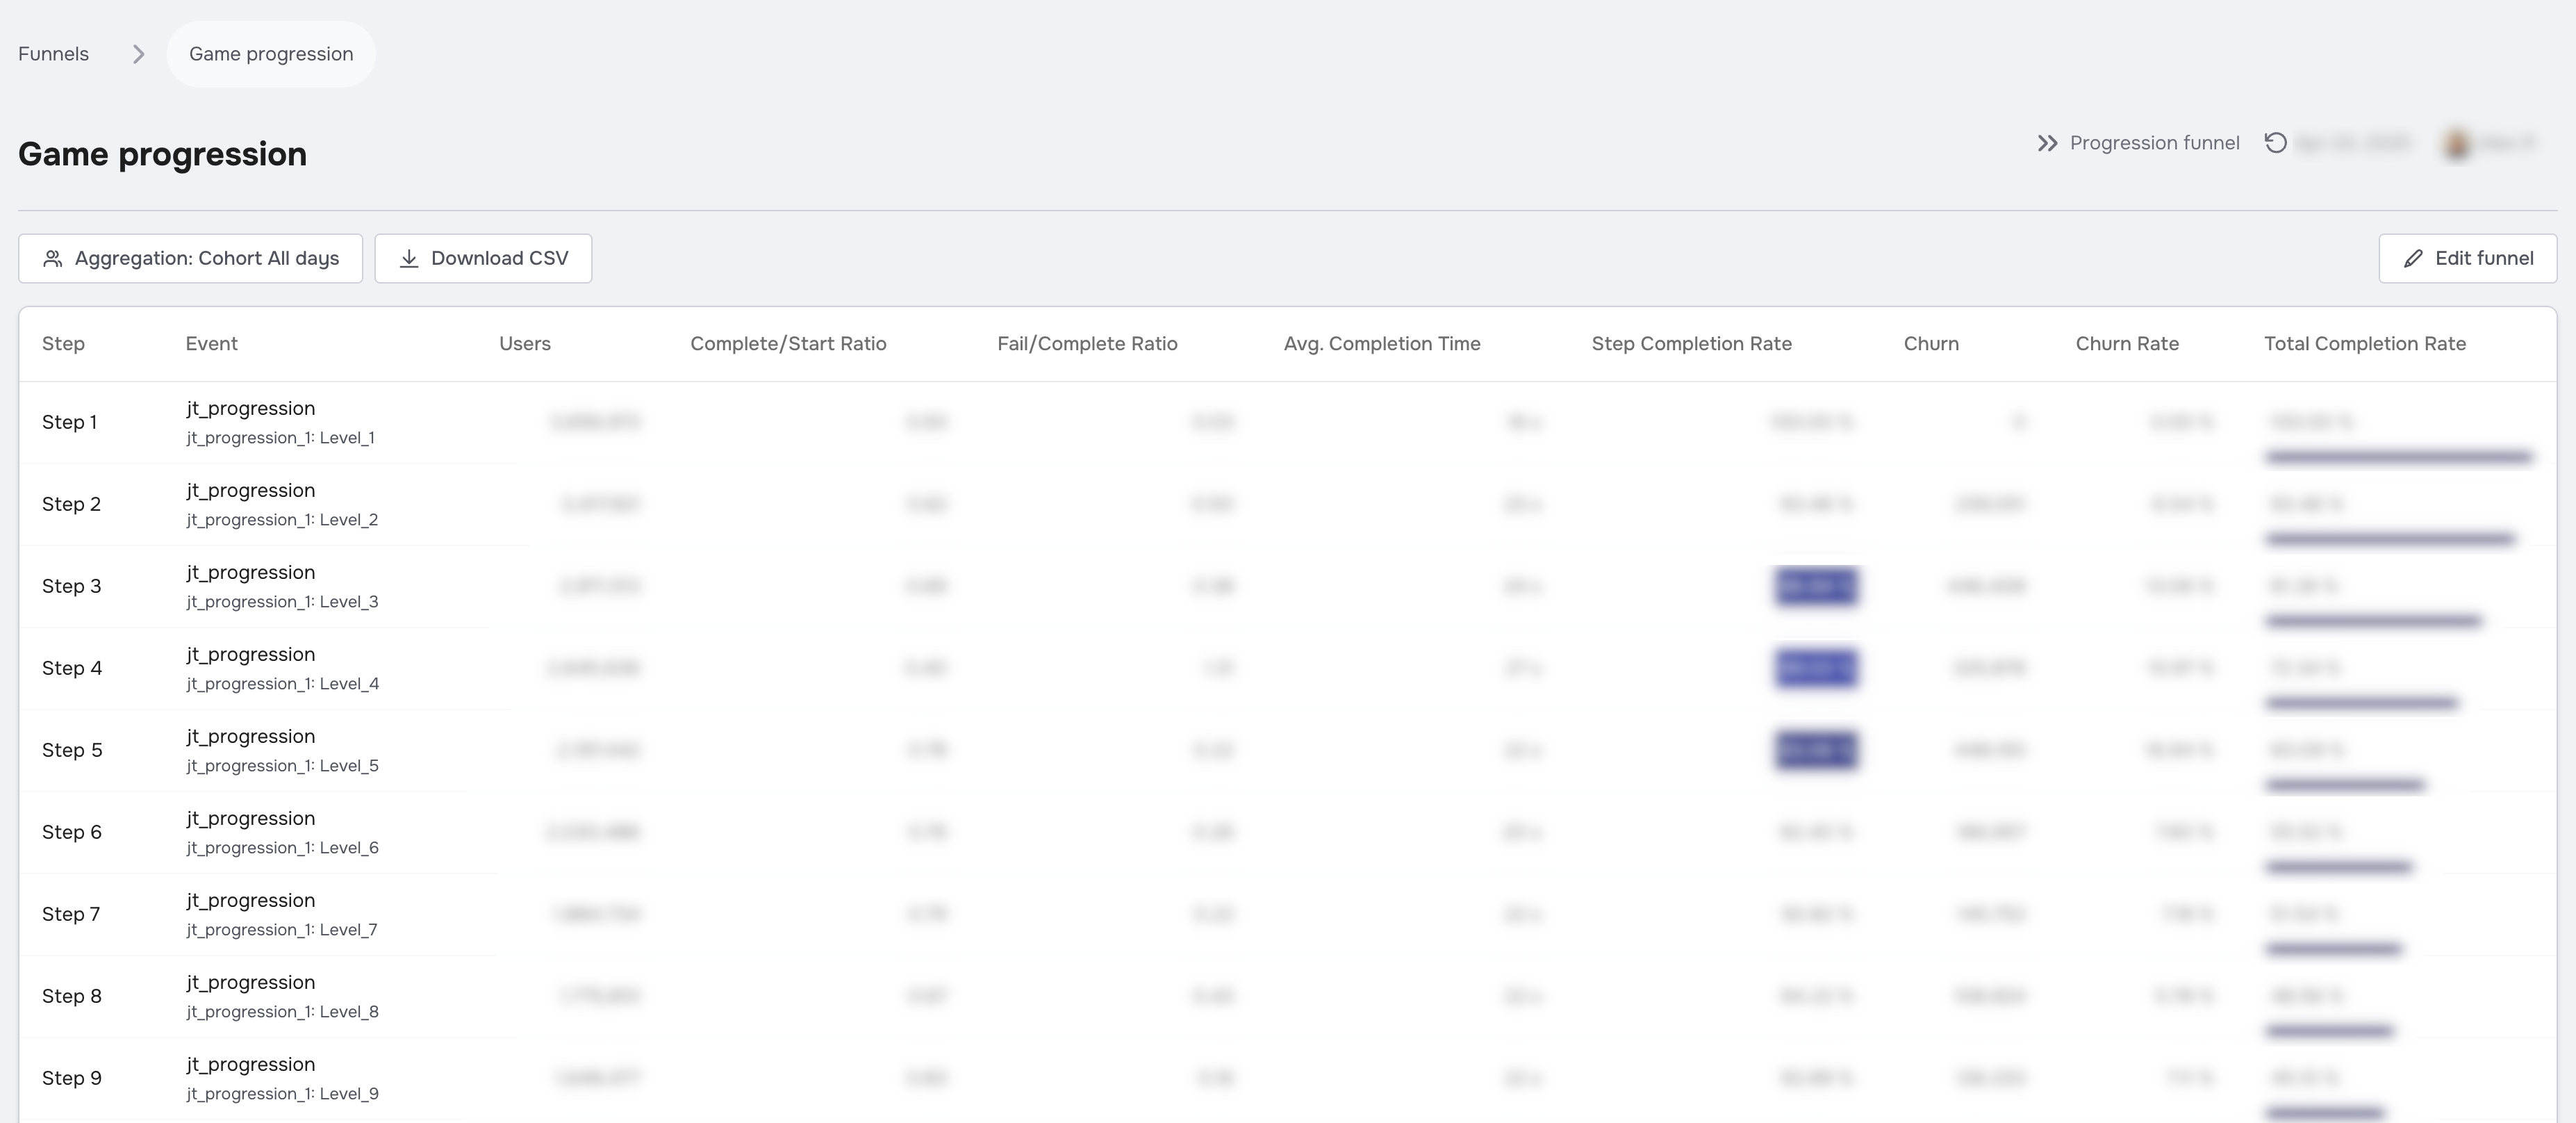This screenshot has width=2576, height=1123.
Task: Click jt_progression_1: Level_4 event text
Action: 282,684
